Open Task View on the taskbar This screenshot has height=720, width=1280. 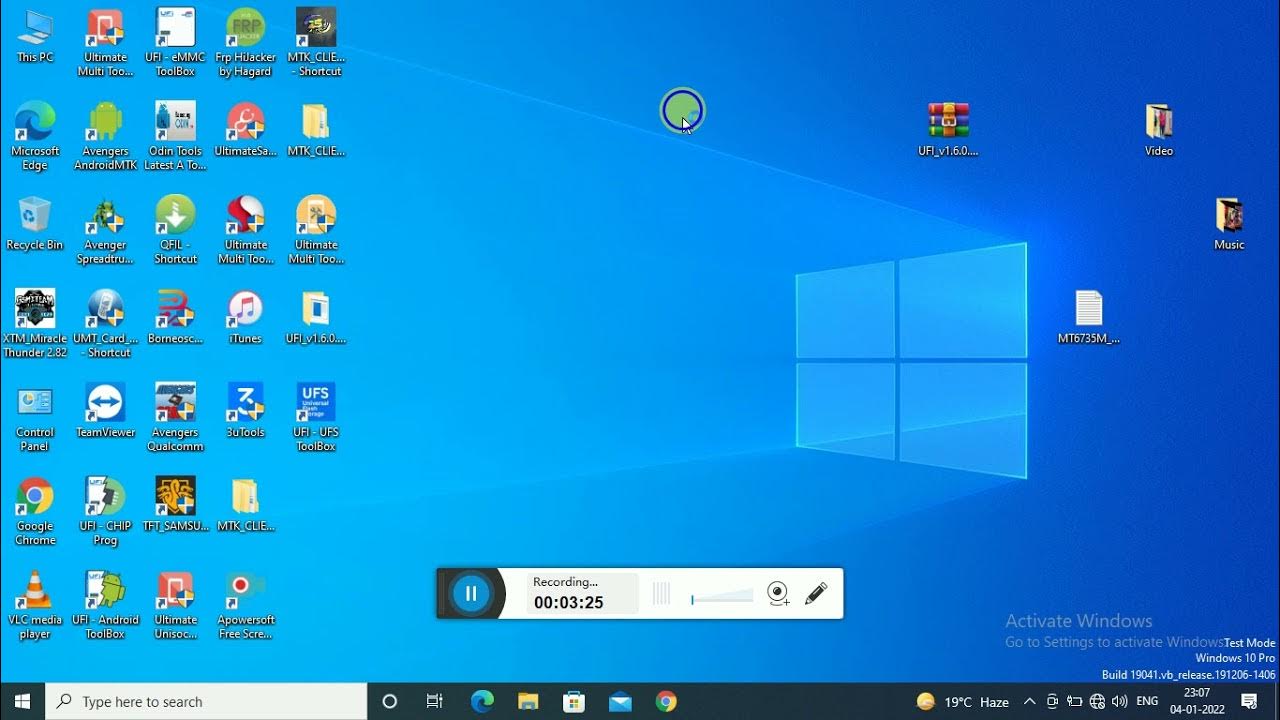coord(435,701)
